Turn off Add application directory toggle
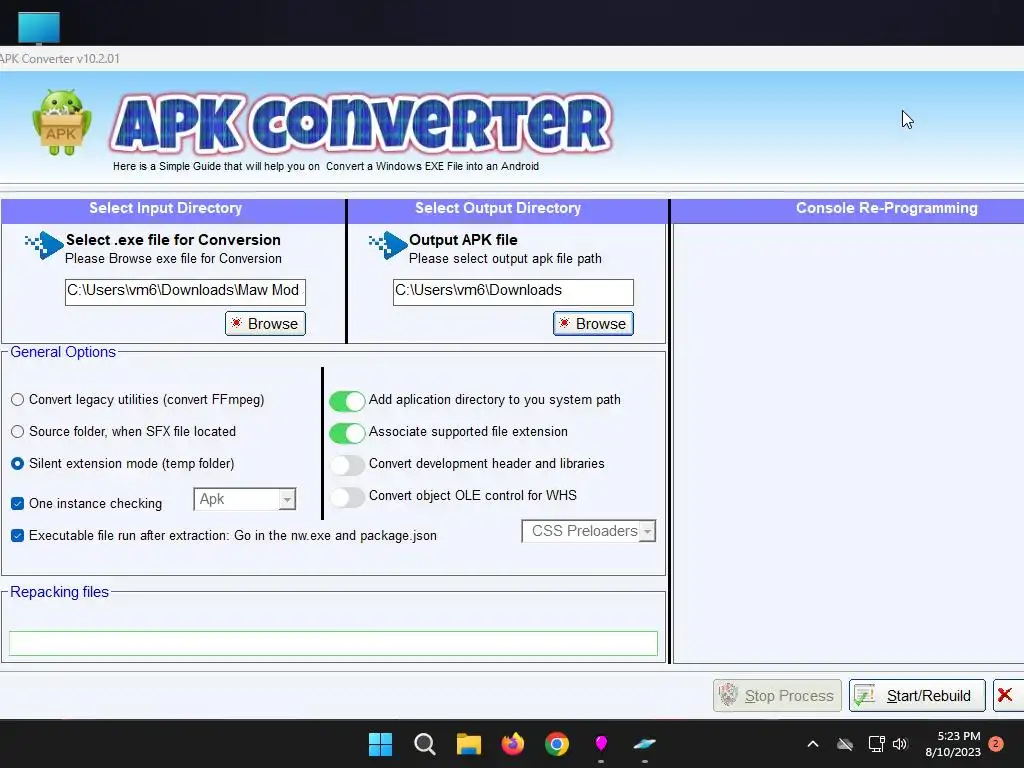 [x=347, y=401]
